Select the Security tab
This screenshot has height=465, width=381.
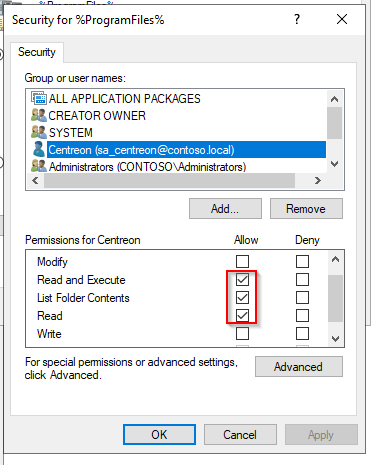(x=37, y=52)
